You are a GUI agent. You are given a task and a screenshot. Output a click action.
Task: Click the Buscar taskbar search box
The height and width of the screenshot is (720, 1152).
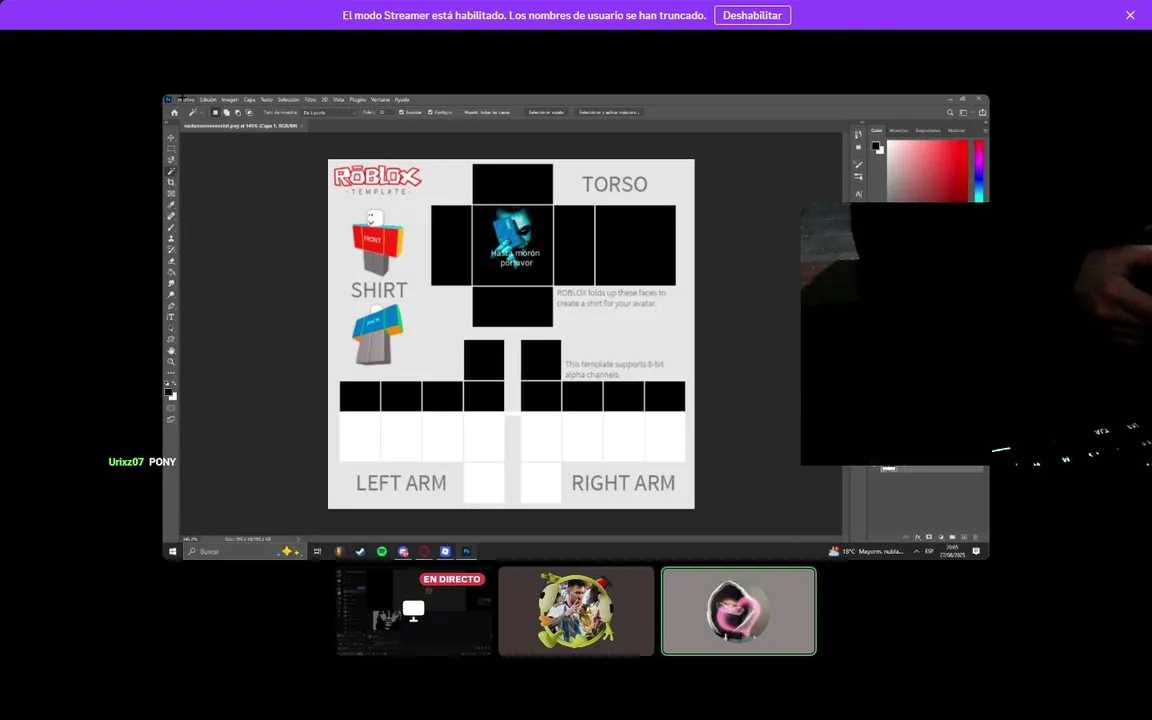tap(245, 551)
